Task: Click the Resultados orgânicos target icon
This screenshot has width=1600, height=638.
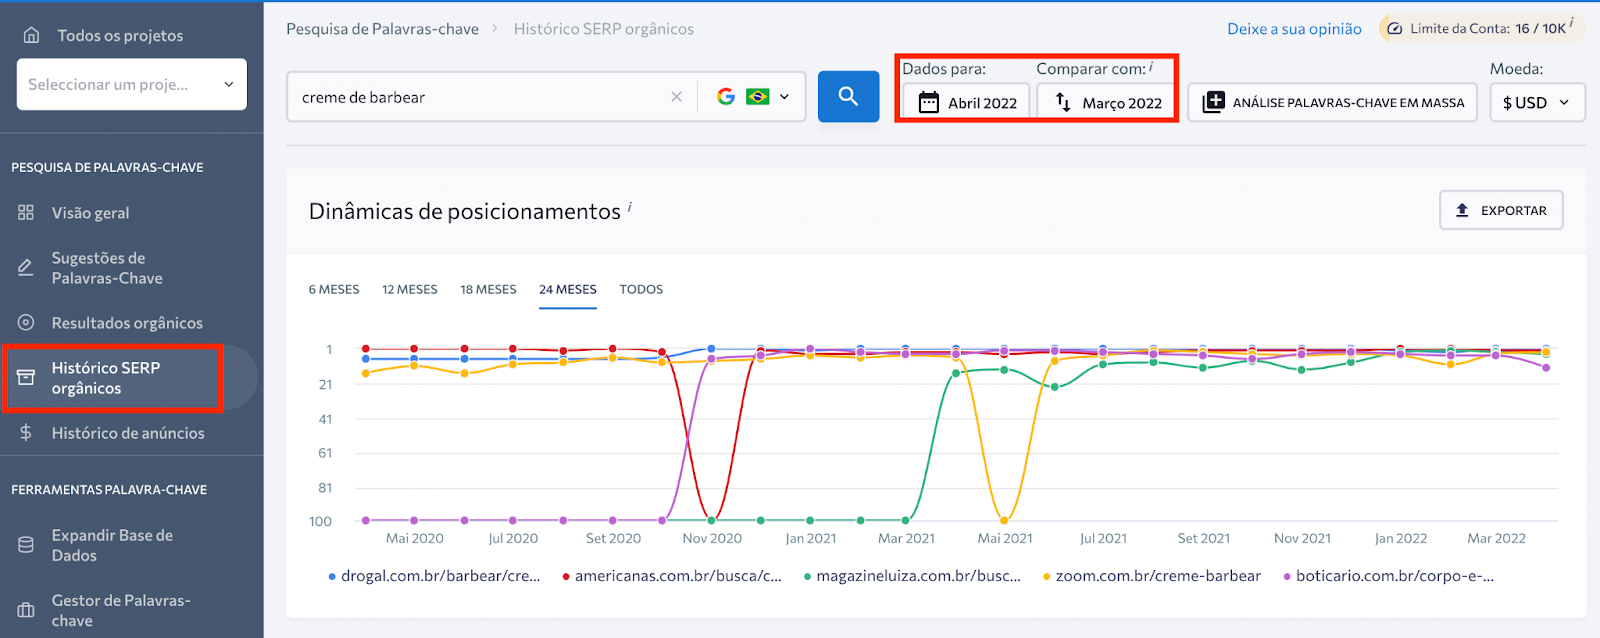Action: [x=26, y=322]
